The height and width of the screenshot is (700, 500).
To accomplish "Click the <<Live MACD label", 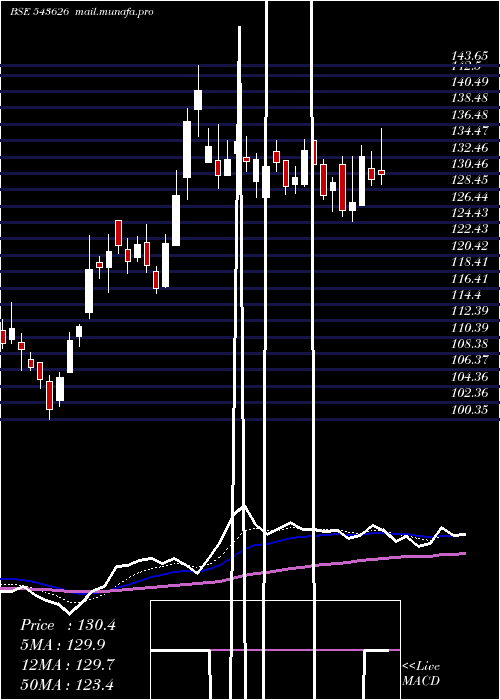I will click(421, 673).
